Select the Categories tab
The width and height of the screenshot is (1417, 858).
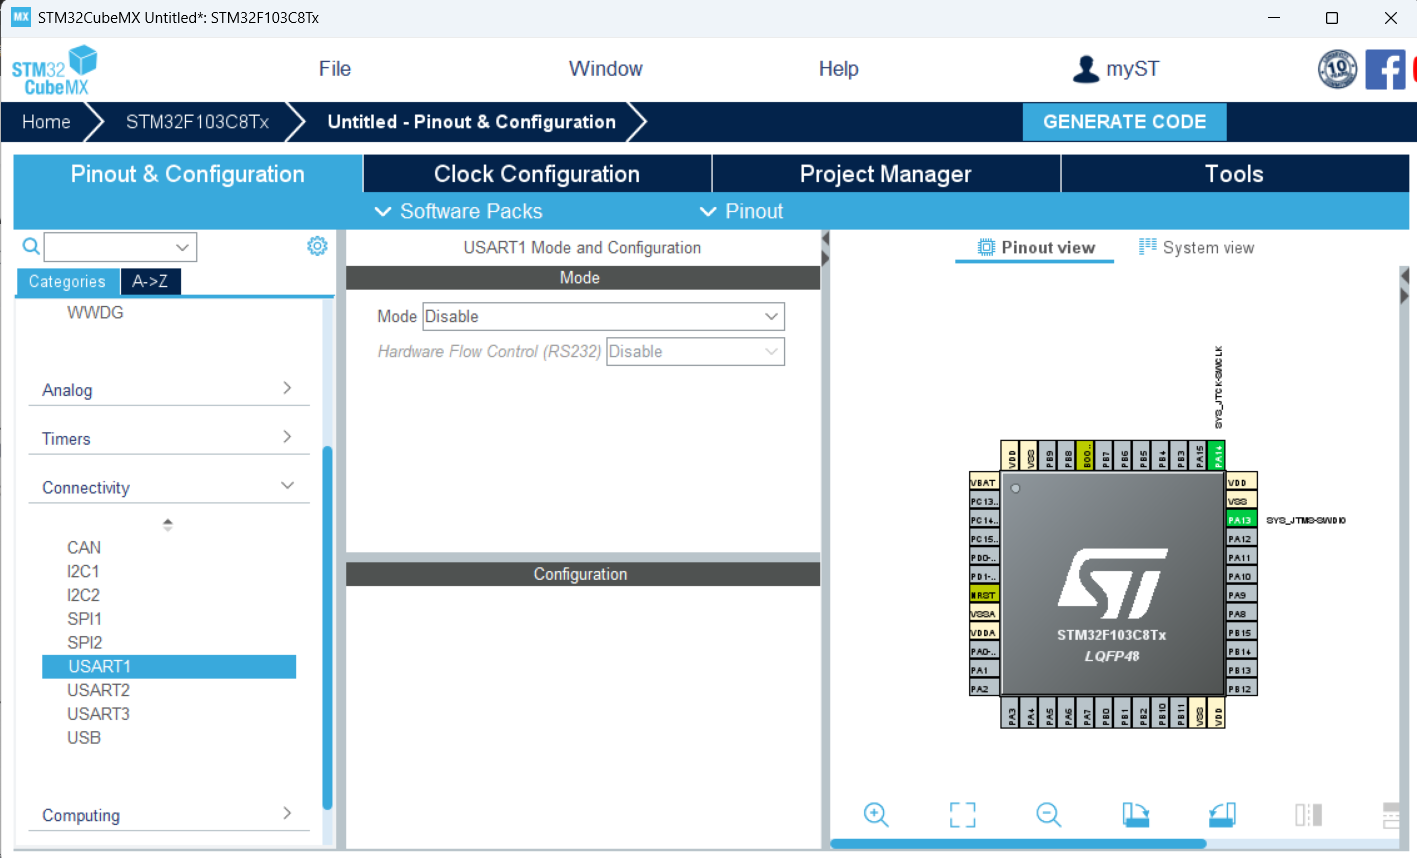click(x=67, y=282)
